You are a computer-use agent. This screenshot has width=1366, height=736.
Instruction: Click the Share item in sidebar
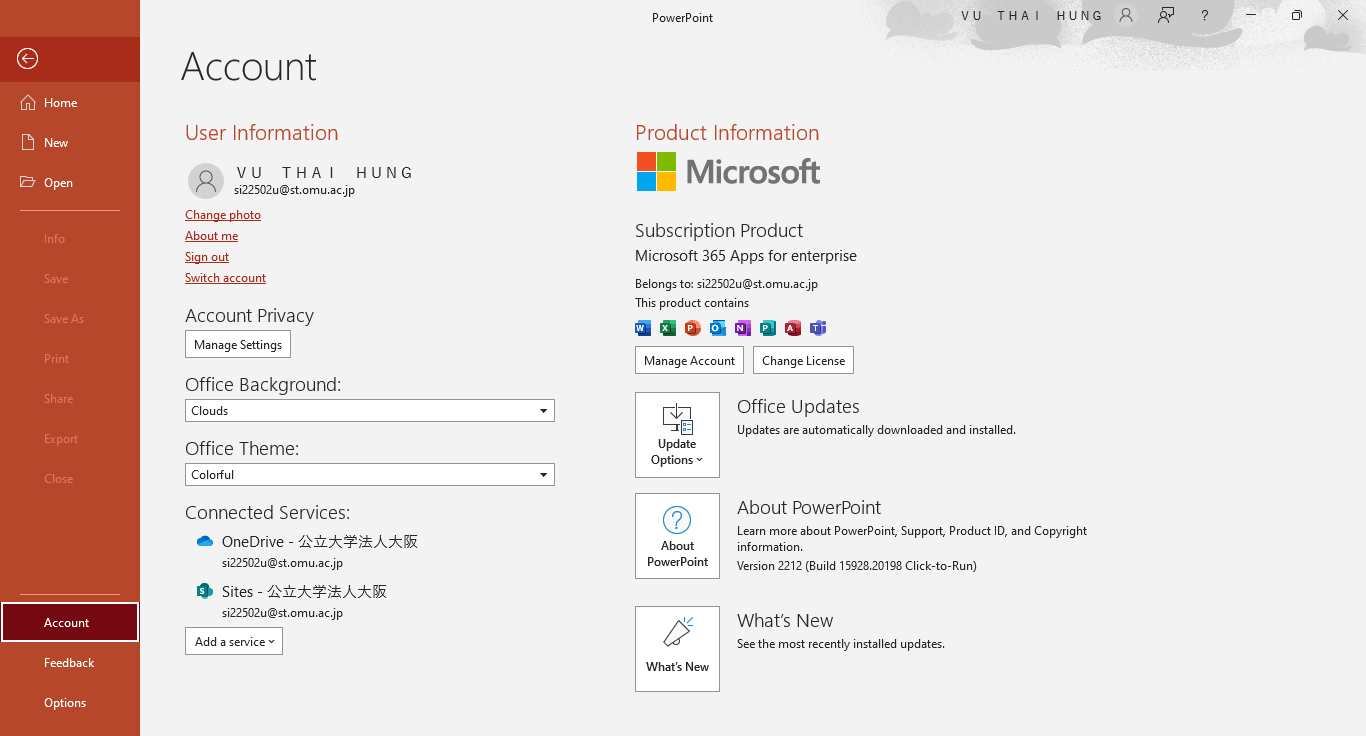click(70, 399)
